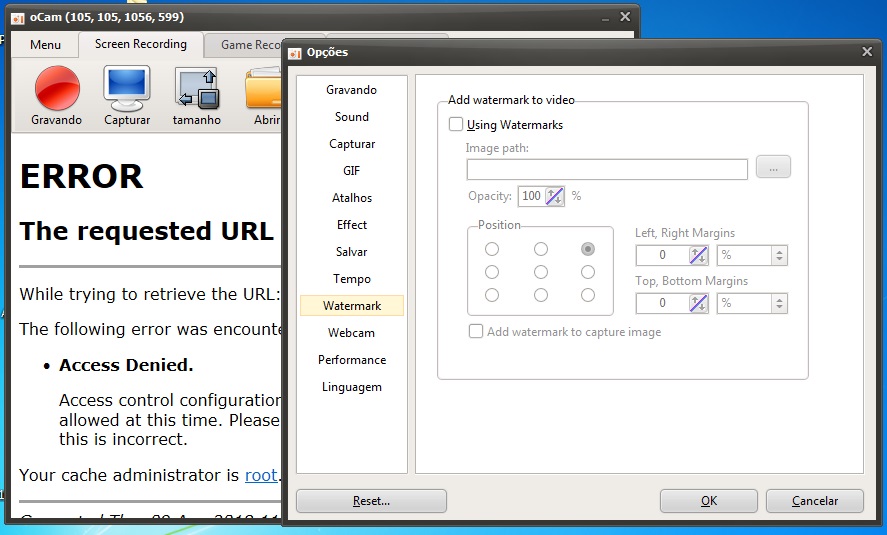Screen dimensions: 887x535
Task: Click the Image path text field
Action: [607, 169]
